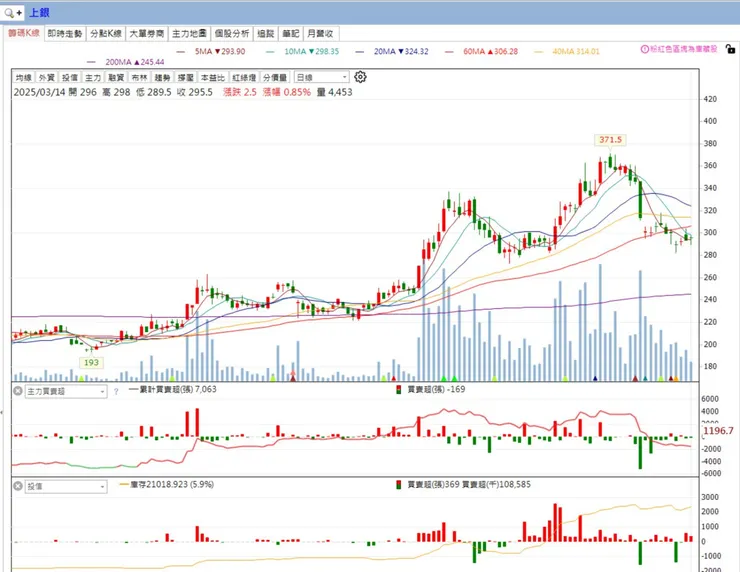Toggle the 均線 moving average overlay

(x=24, y=77)
